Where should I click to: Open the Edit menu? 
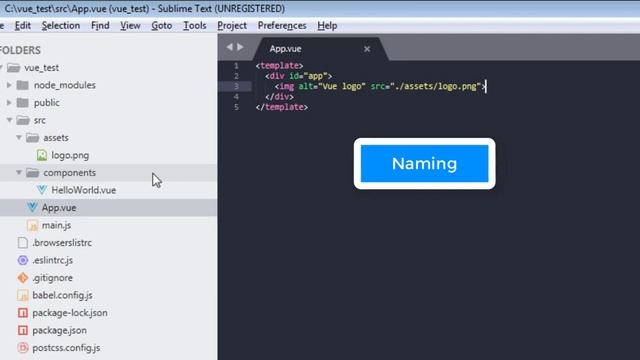pos(23,26)
